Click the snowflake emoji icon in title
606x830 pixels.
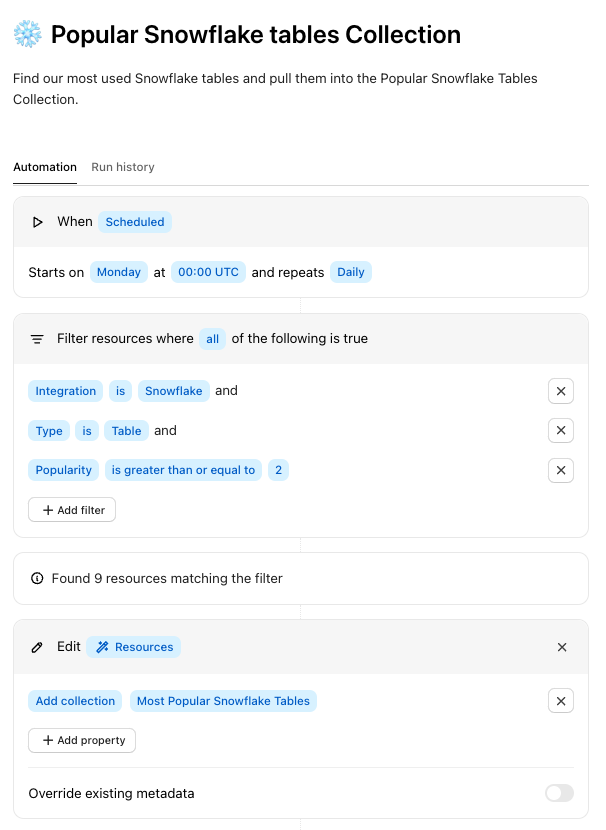pyautogui.click(x=27, y=35)
